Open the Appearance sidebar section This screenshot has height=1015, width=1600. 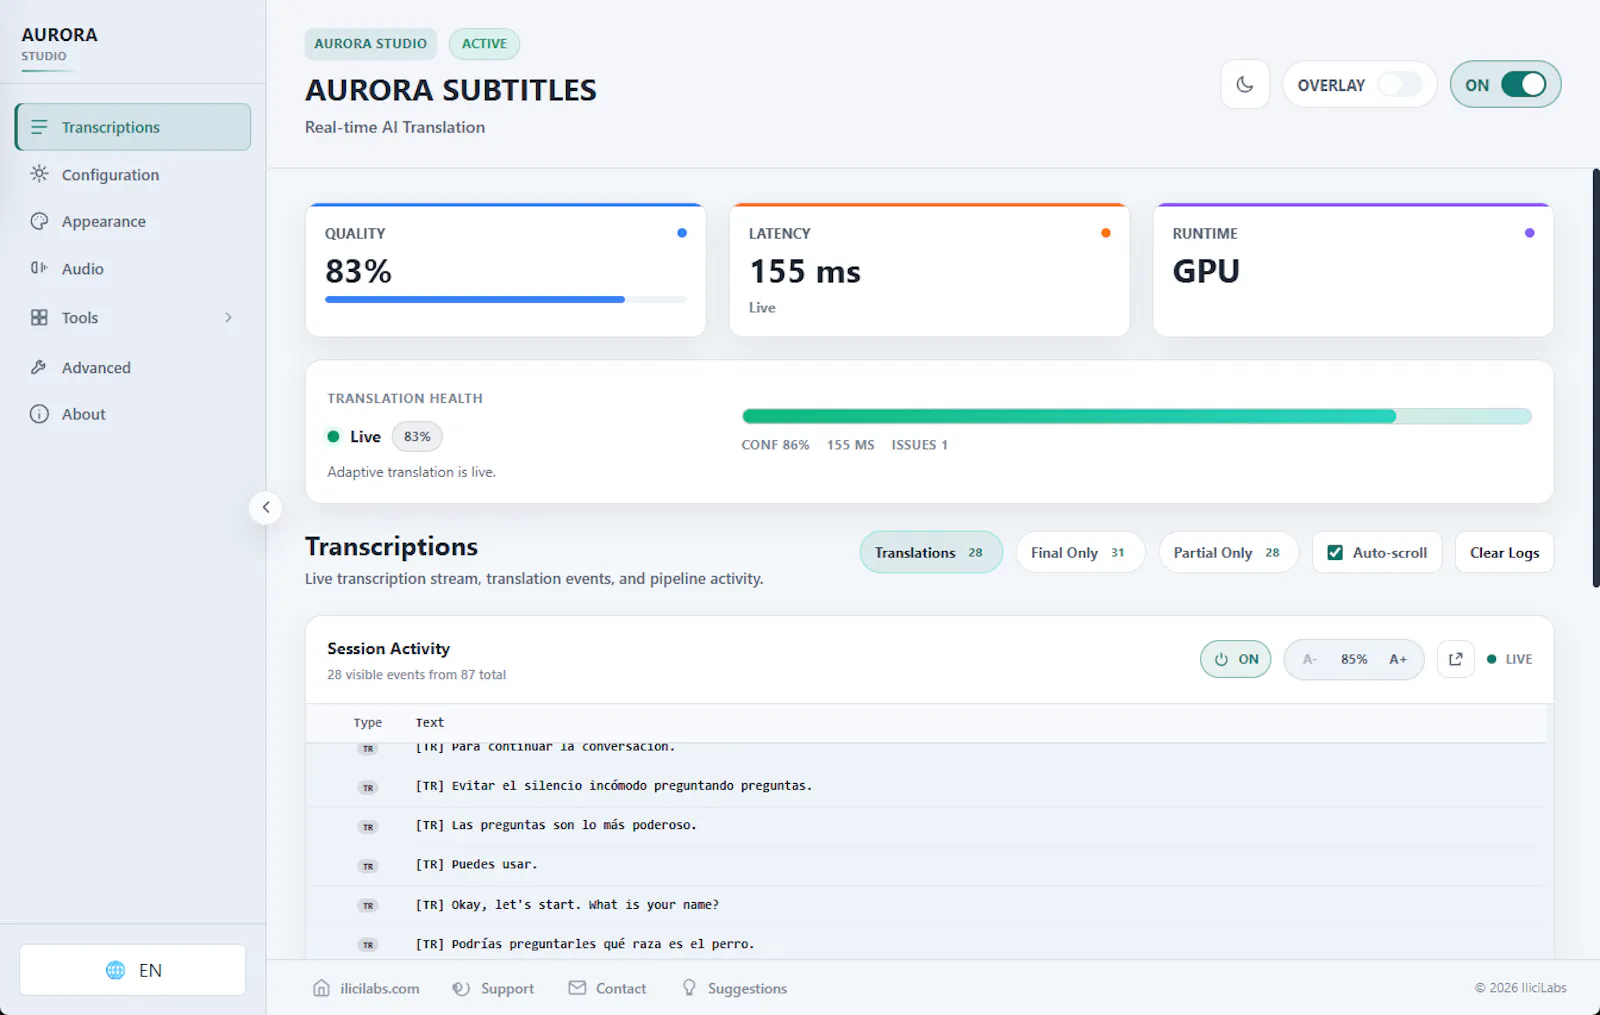133,221
